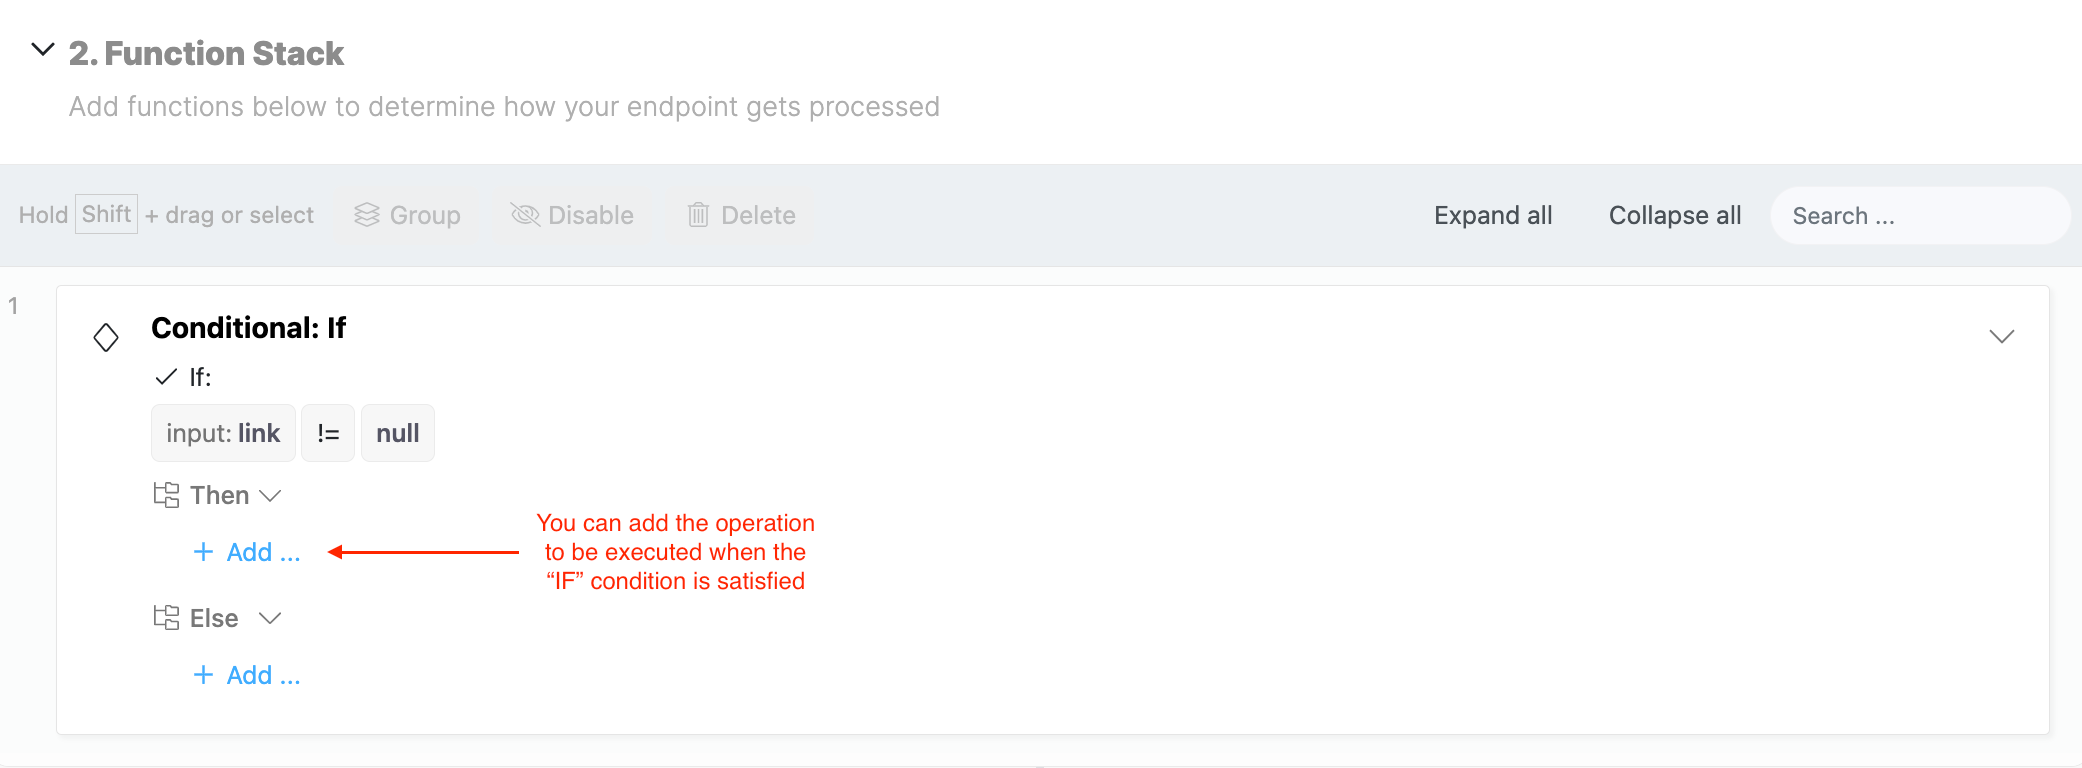Select the != operator chip
Screen dimensions: 2082x768
click(328, 433)
